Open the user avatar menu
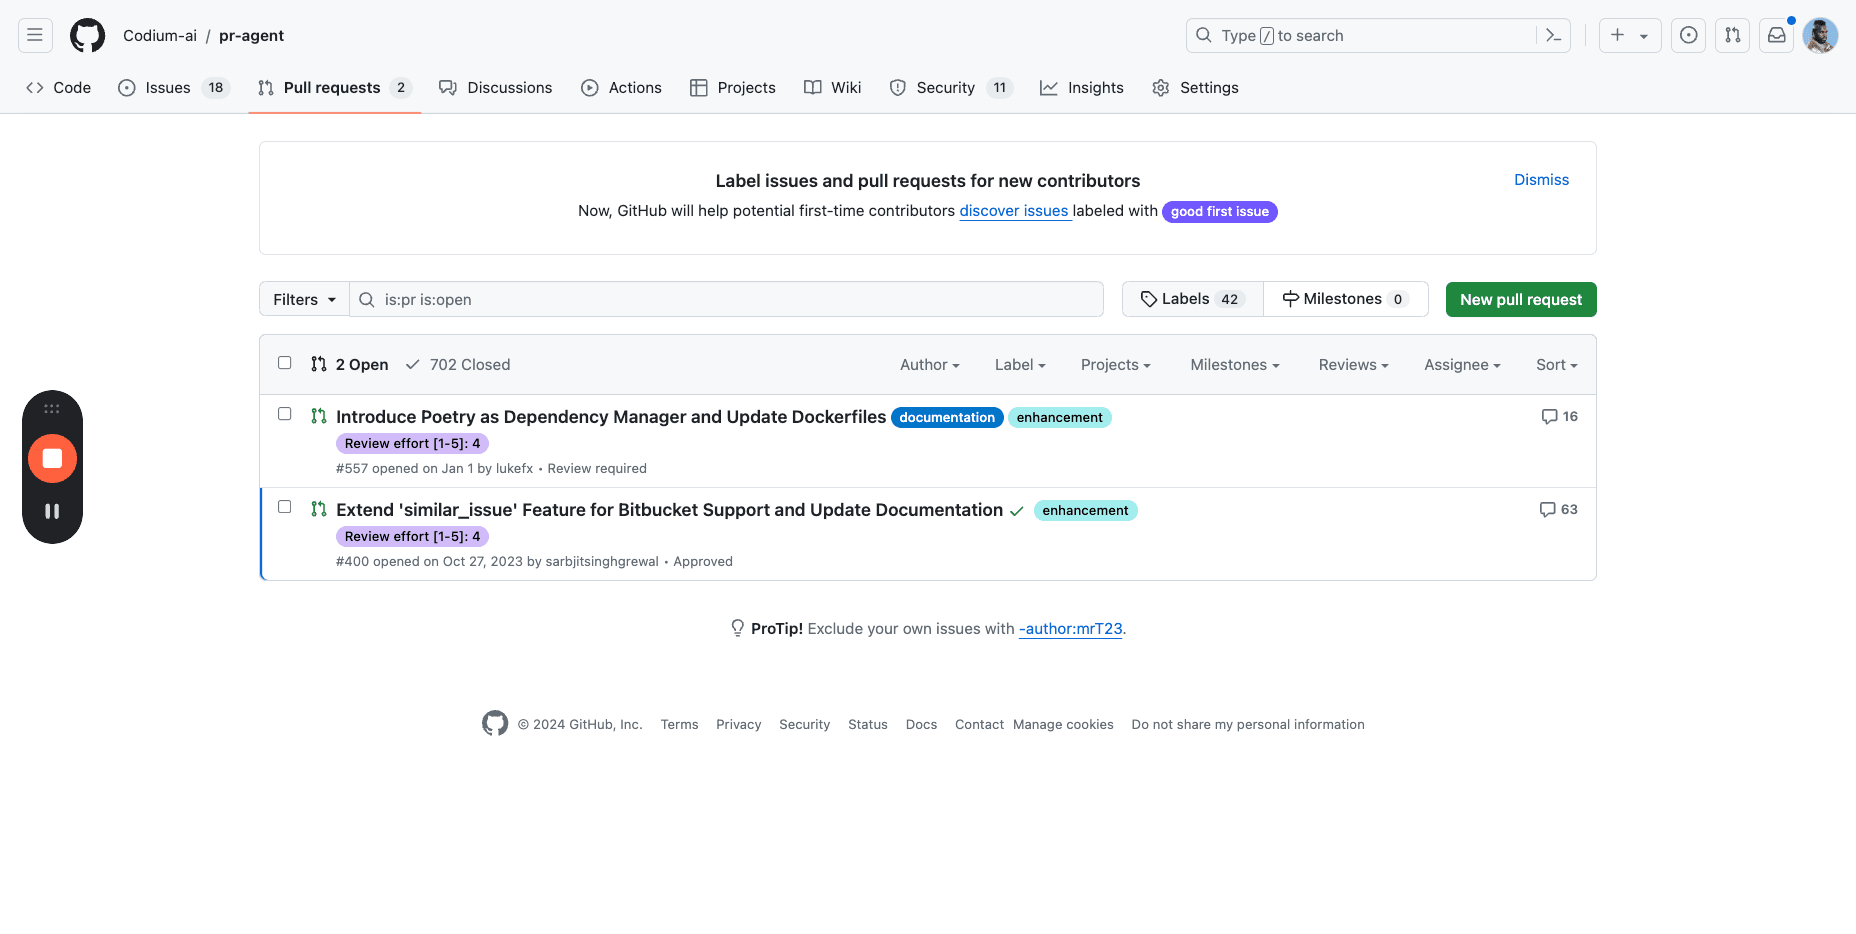The height and width of the screenshot is (934, 1856). click(x=1820, y=35)
